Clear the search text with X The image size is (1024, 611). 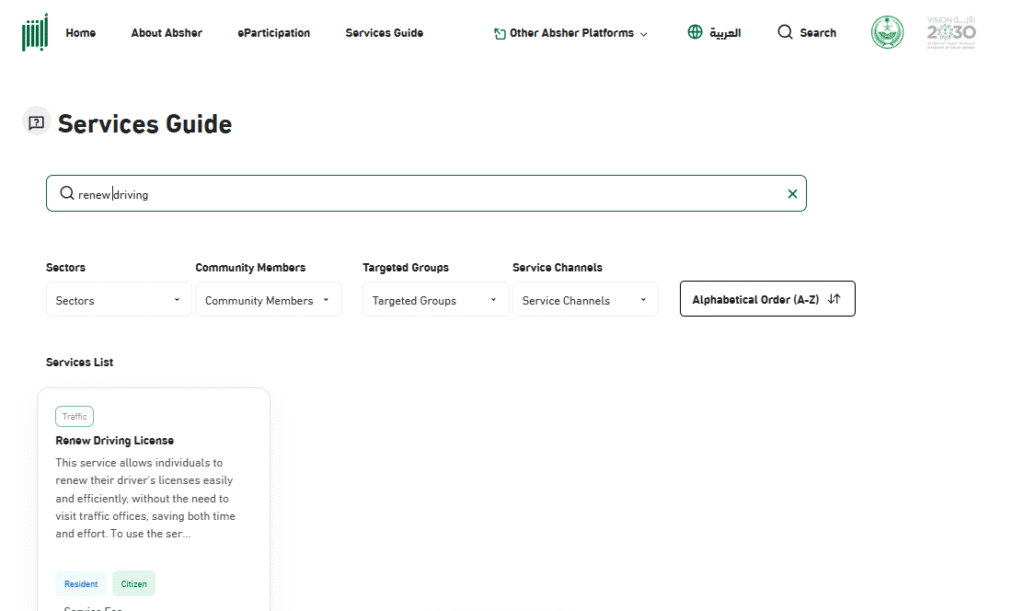coord(792,194)
